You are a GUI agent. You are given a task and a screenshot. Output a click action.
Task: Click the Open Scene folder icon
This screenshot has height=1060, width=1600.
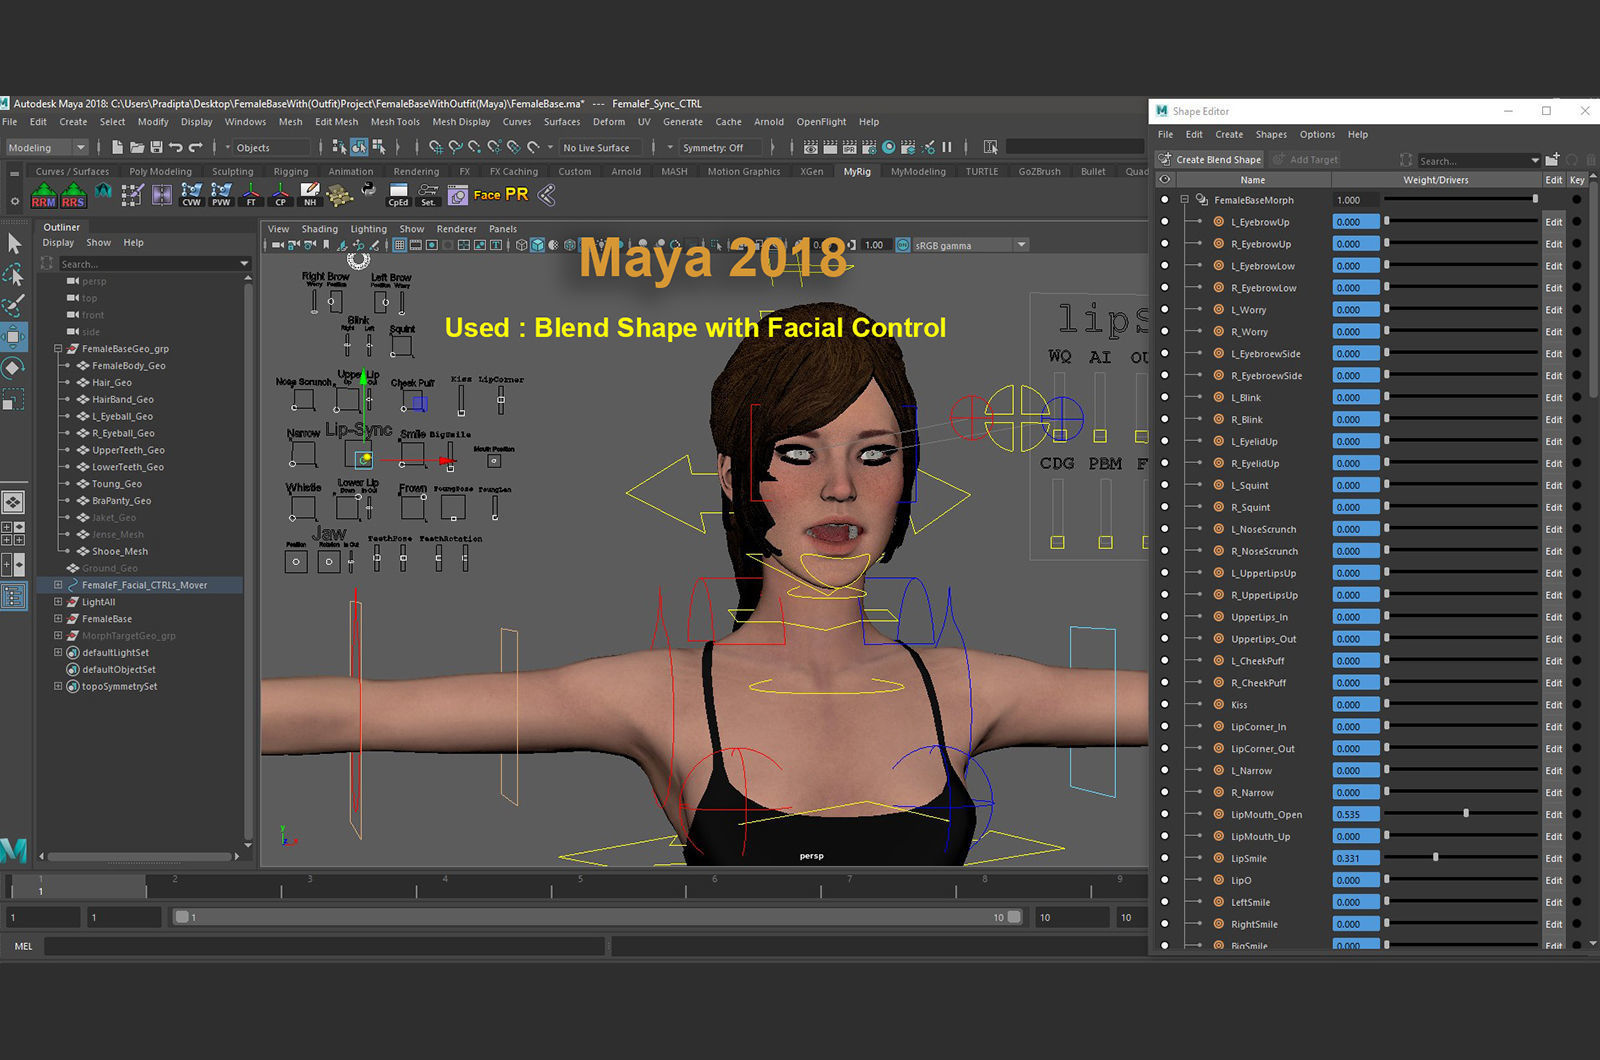click(137, 147)
